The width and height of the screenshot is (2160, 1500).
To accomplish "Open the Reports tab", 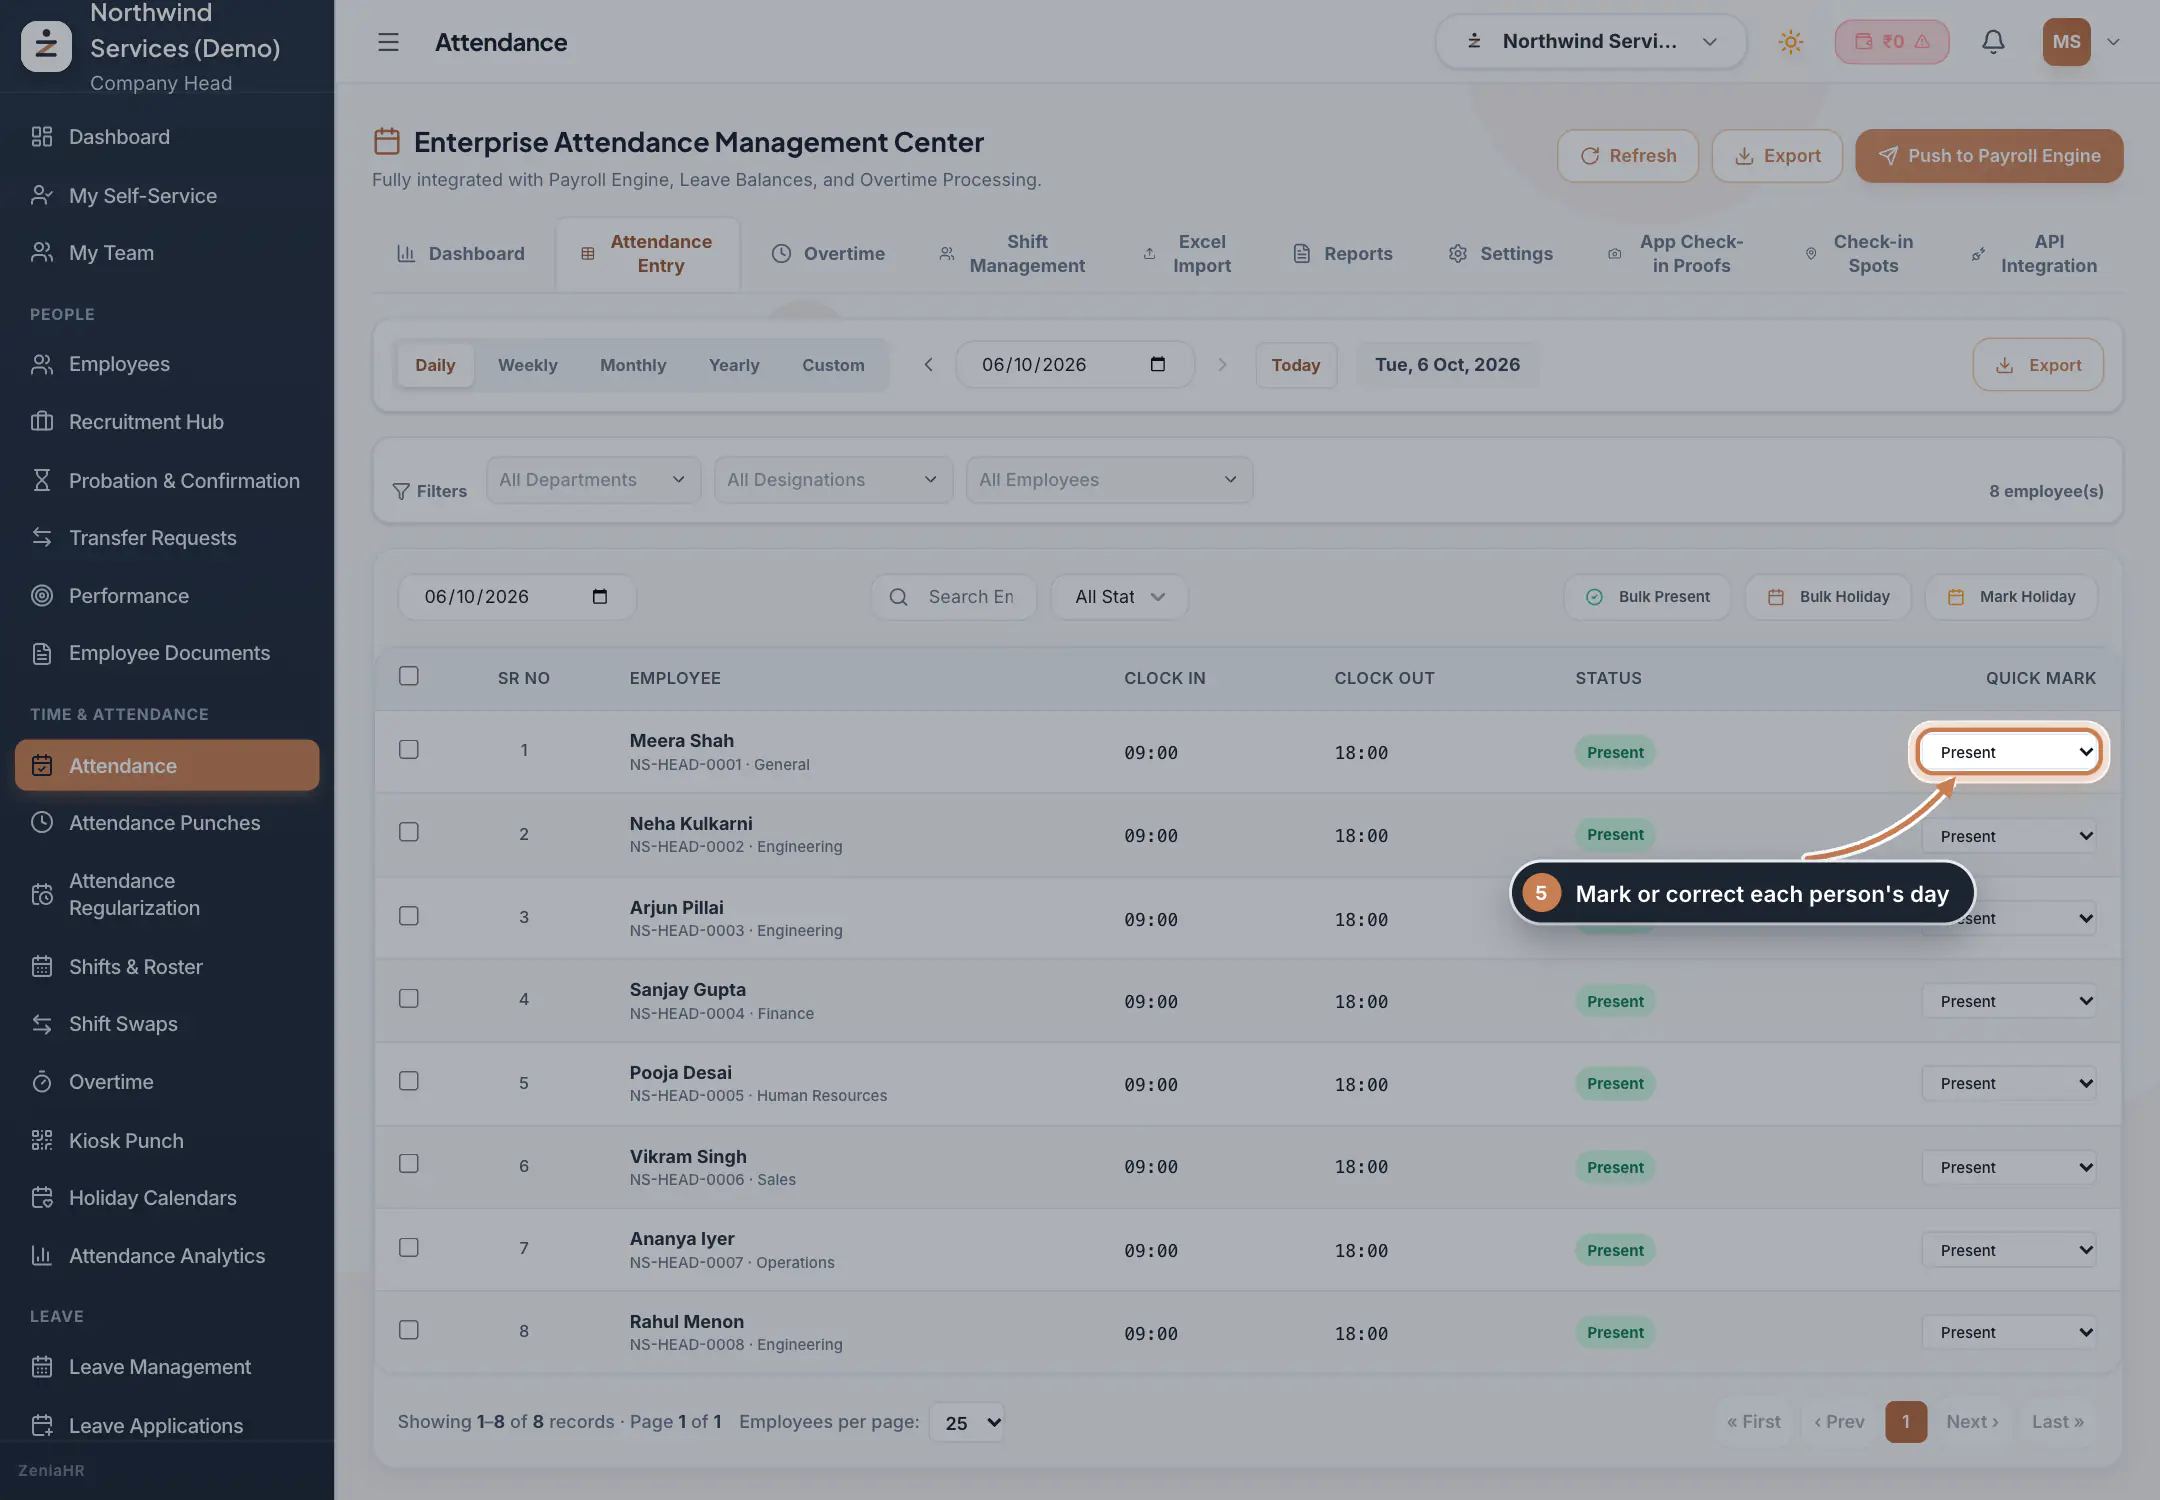I will point(1342,254).
